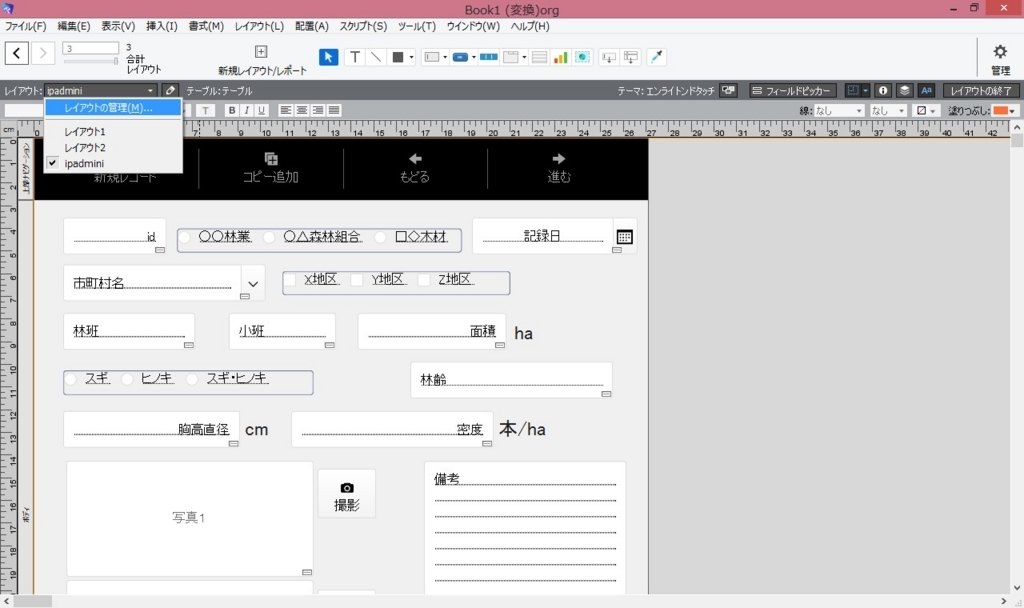The height and width of the screenshot is (608, 1024).
Task: Select the Format Painter tool
Action: pos(656,57)
